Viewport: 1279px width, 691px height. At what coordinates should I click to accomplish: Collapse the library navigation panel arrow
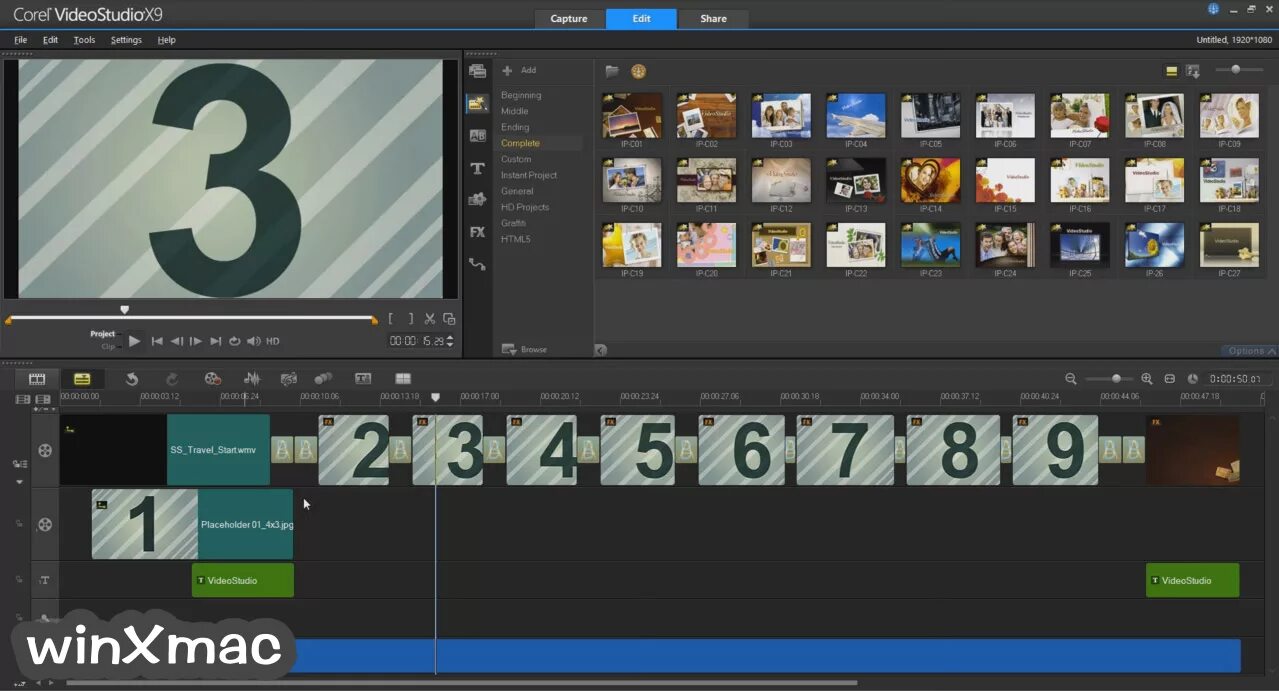600,350
